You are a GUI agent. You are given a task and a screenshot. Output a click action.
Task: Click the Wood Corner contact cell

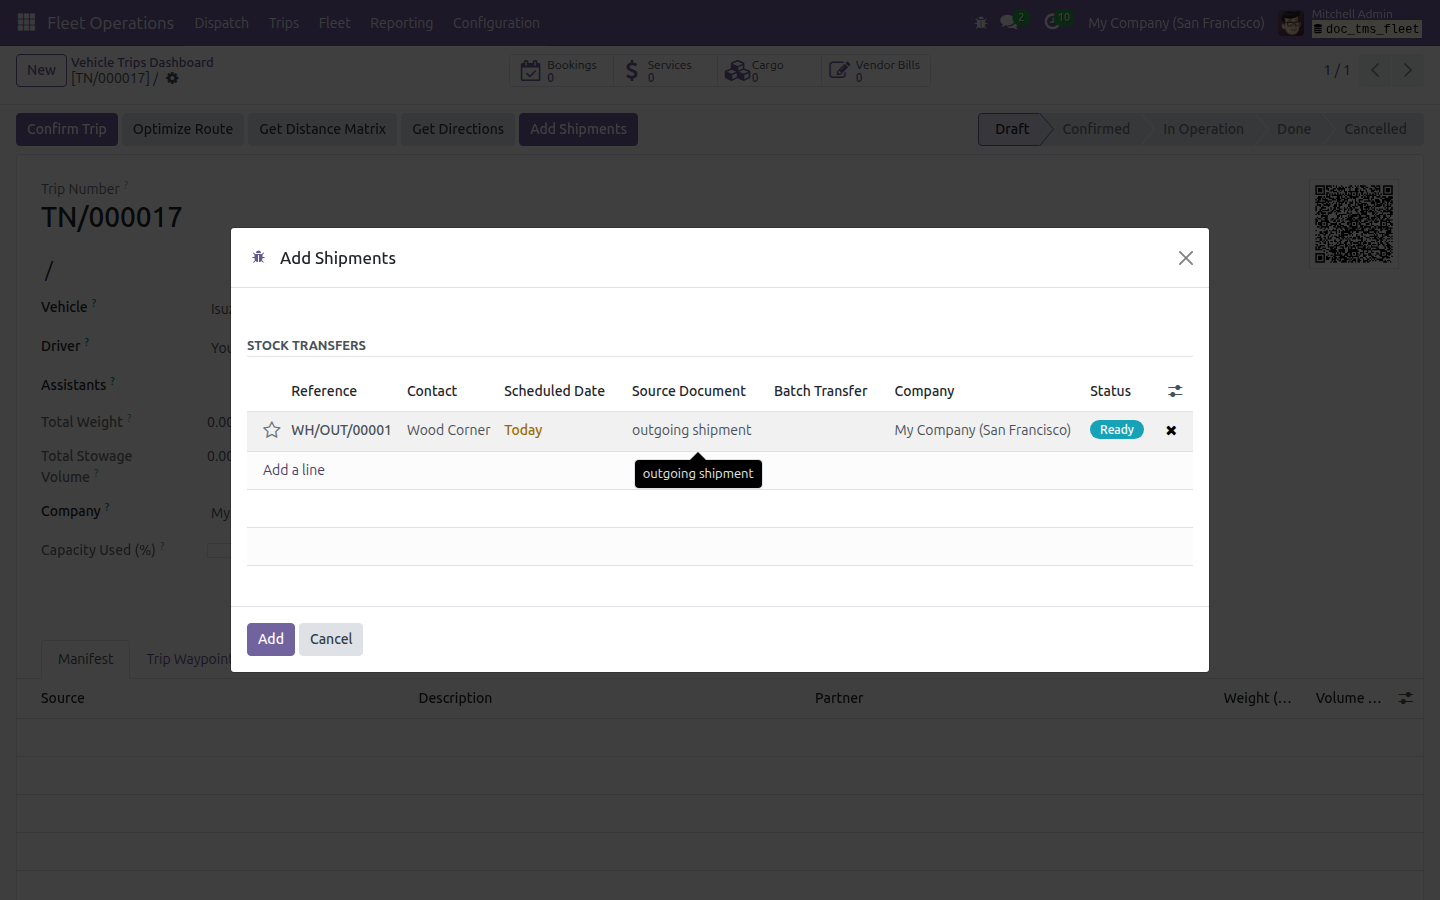coord(448,430)
